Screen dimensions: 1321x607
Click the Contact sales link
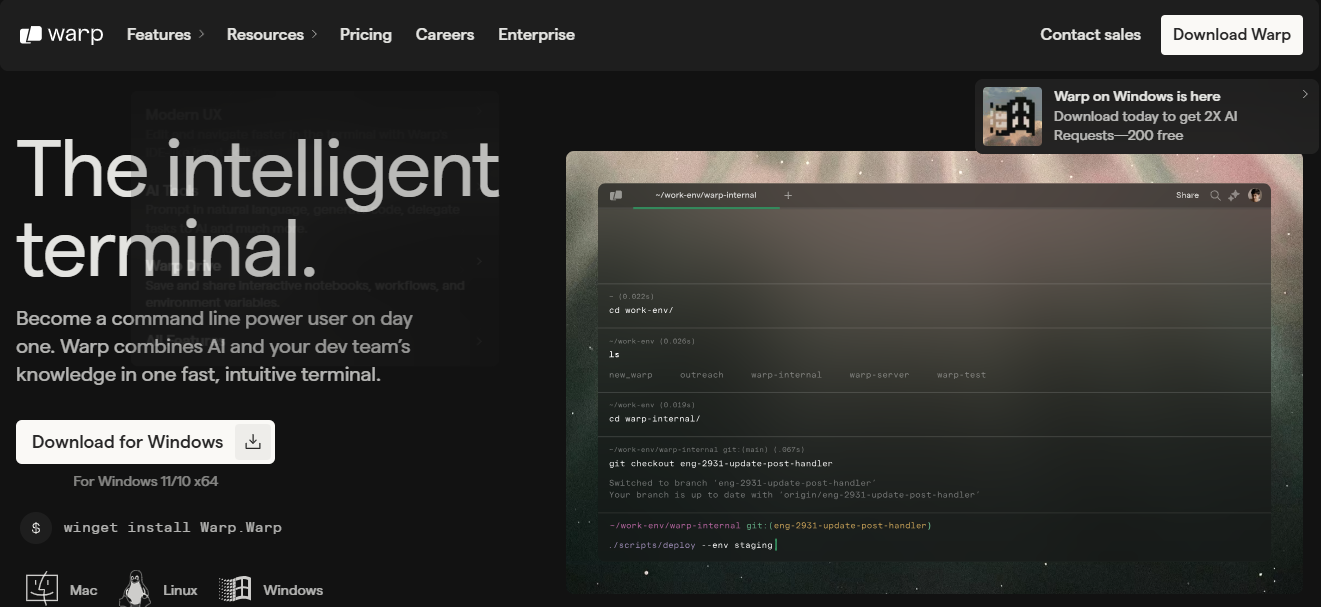click(1090, 34)
